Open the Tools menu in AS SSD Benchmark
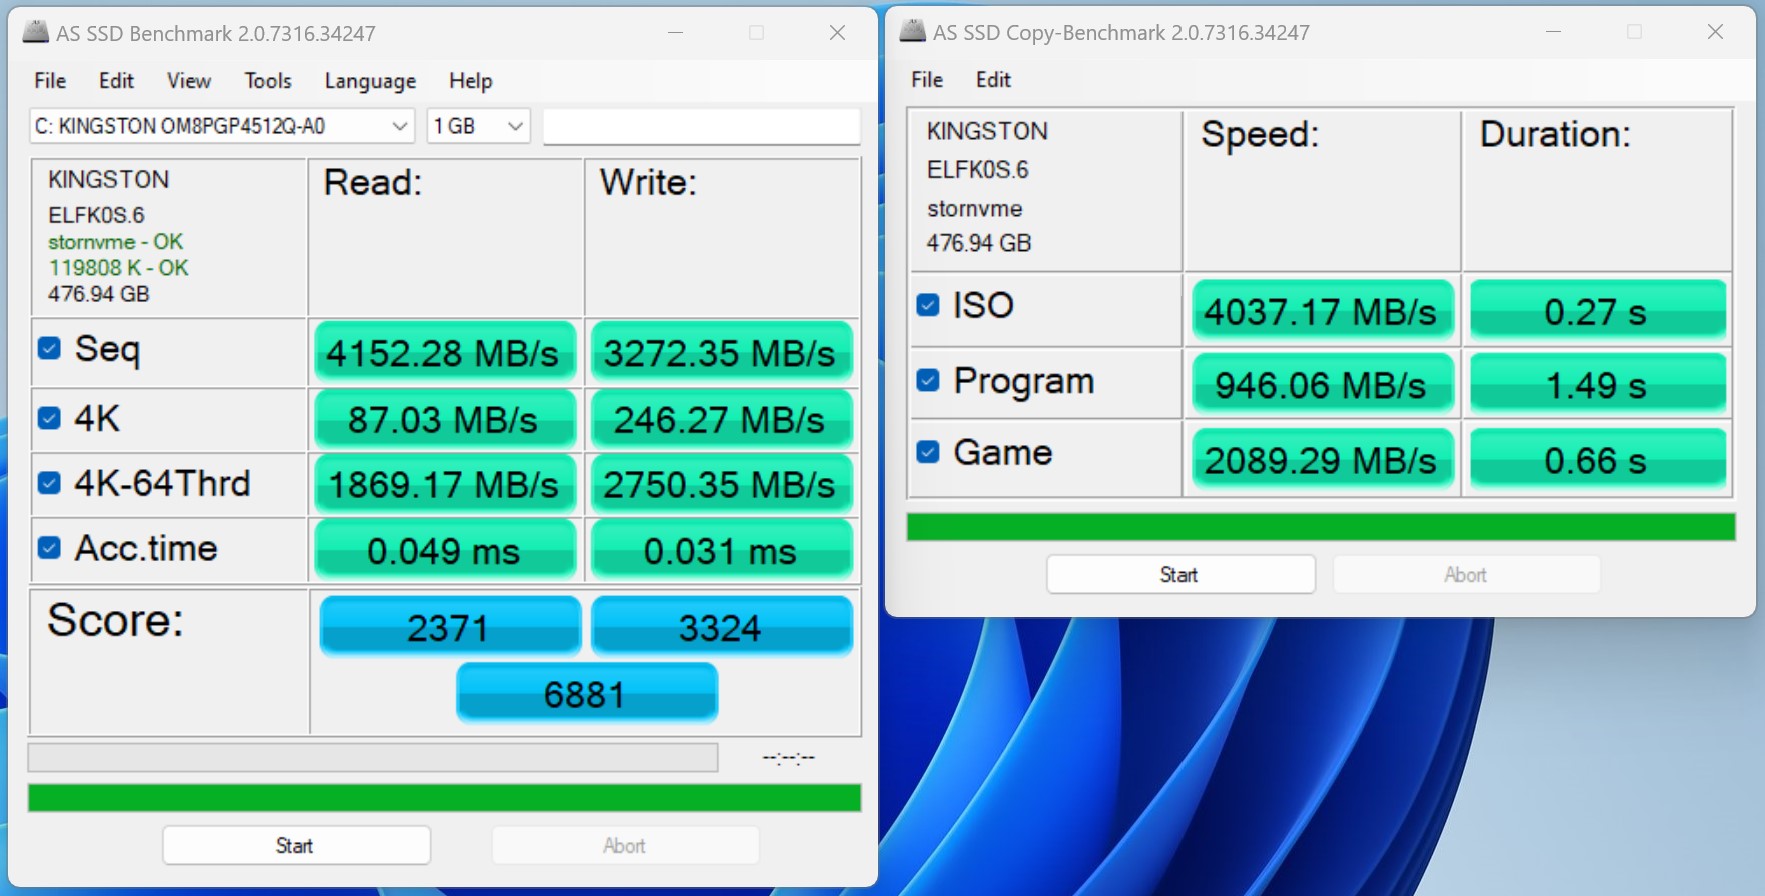Screen dimensions: 1765x896 267,81
